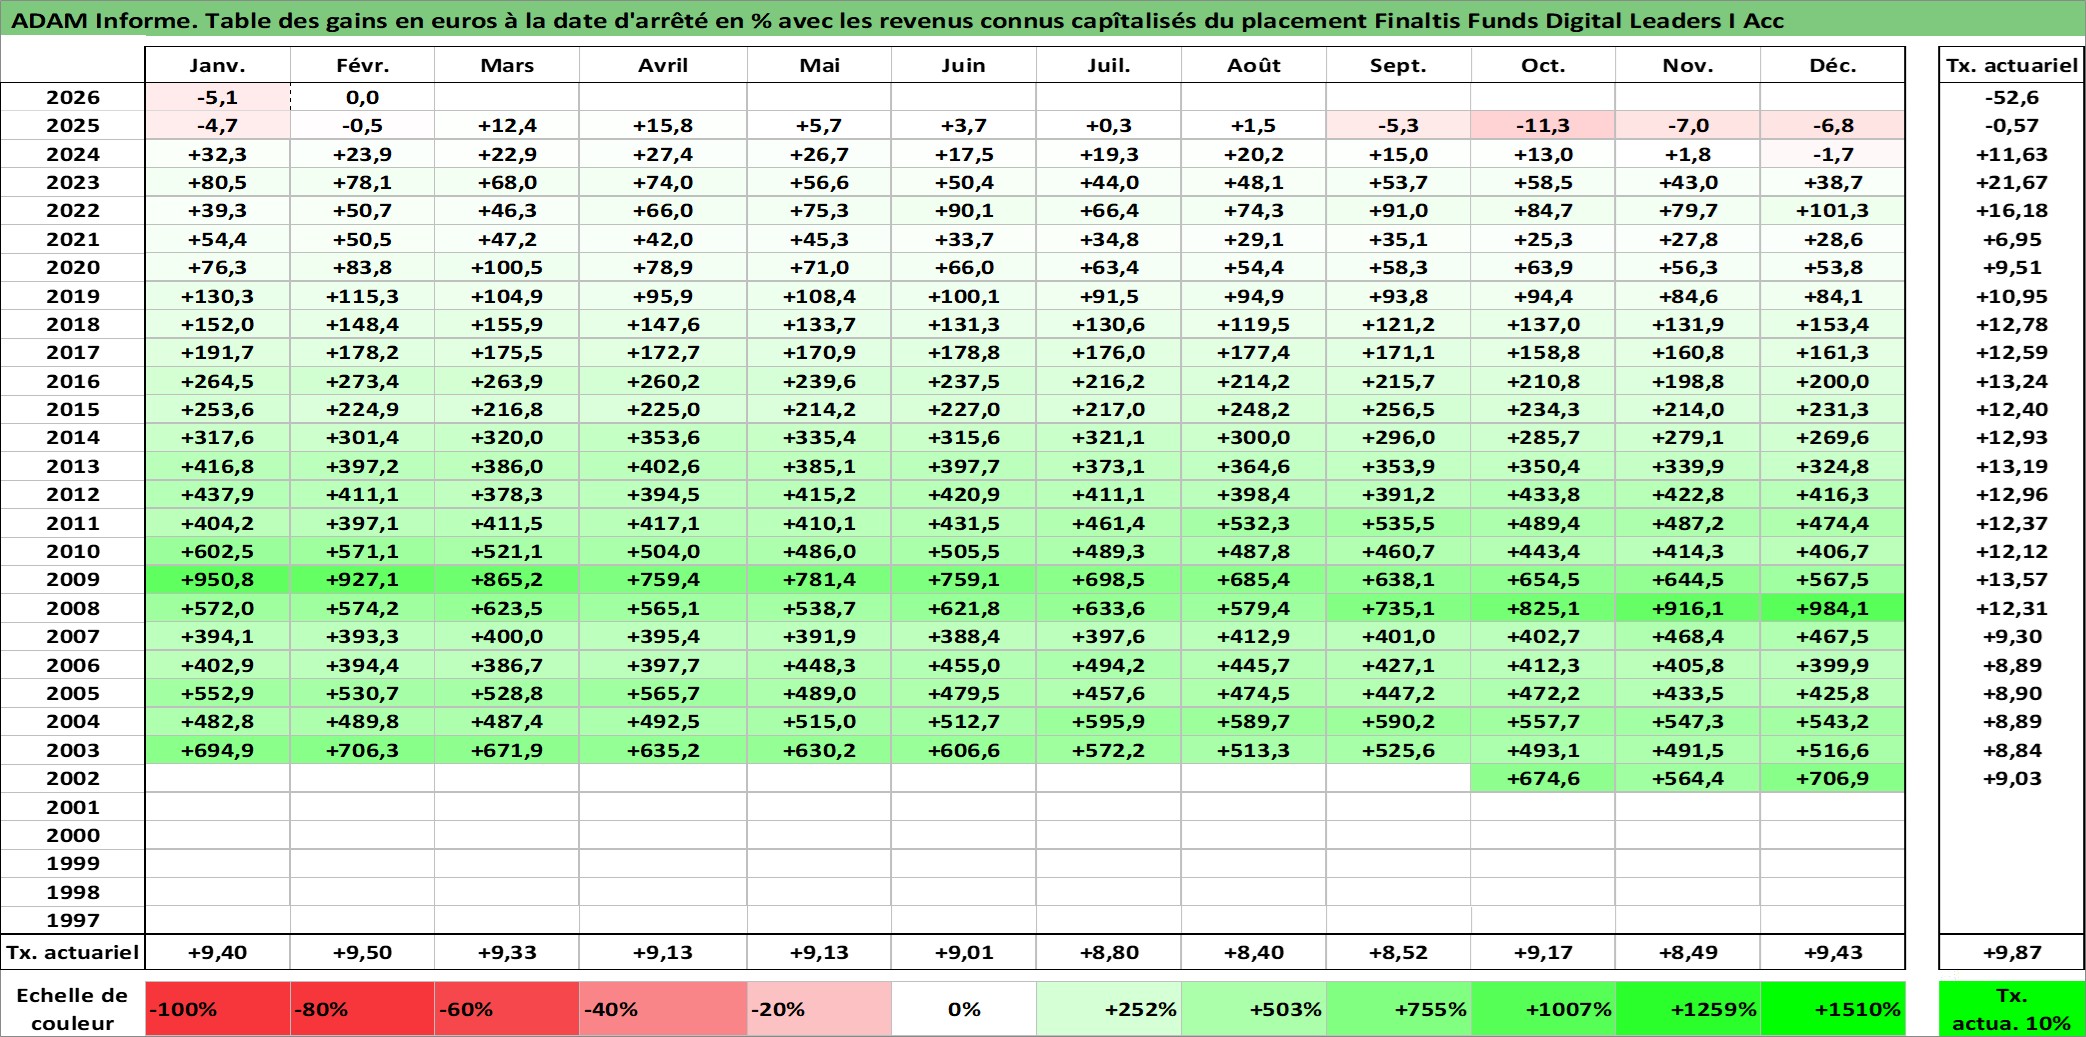Image resolution: width=2086 pixels, height=1037 pixels.
Task: Select year 2009 row label
Action: click(x=73, y=579)
